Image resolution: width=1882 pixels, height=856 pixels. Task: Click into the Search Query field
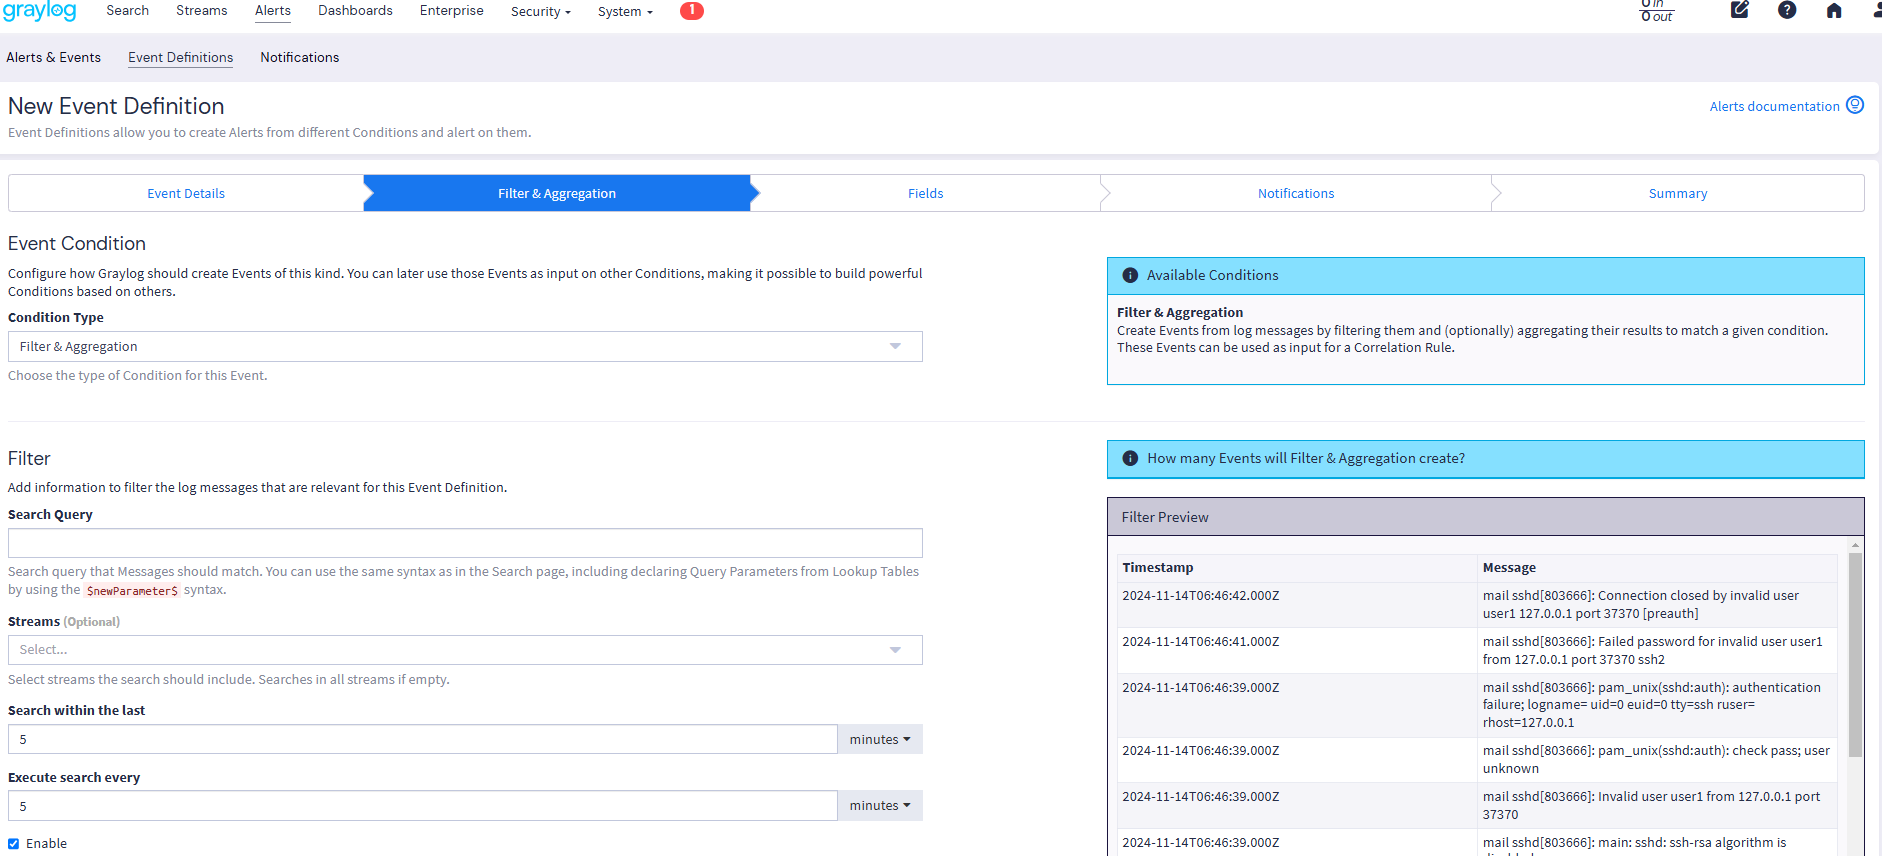click(465, 543)
